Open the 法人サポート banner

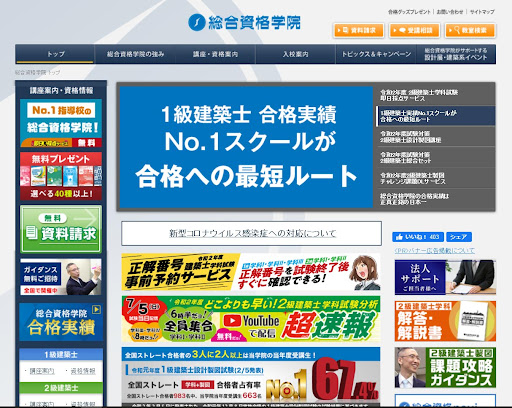[445, 277]
